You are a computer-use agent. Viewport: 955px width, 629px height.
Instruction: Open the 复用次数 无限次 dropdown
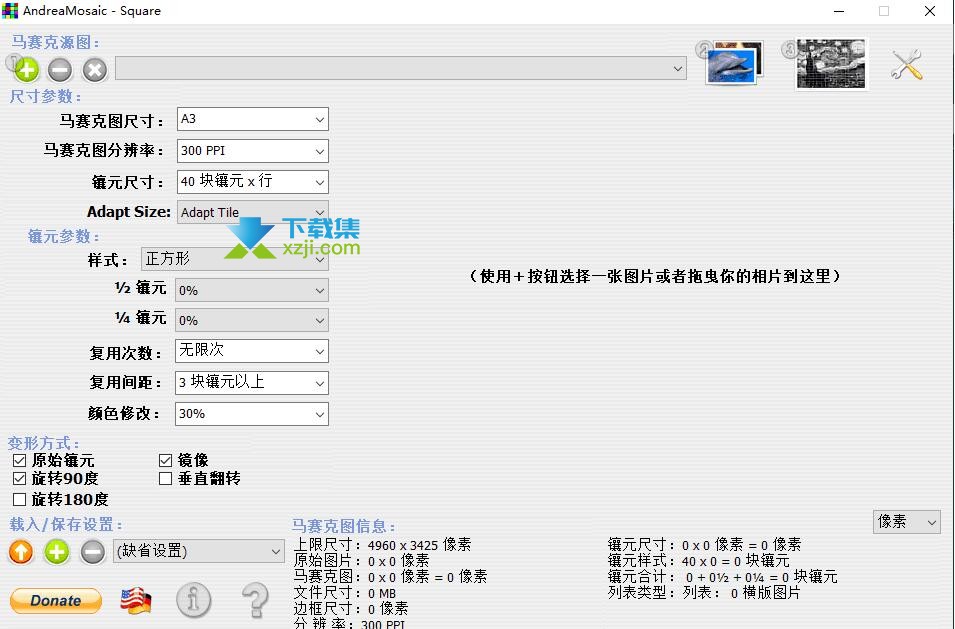tap(252, 351)
